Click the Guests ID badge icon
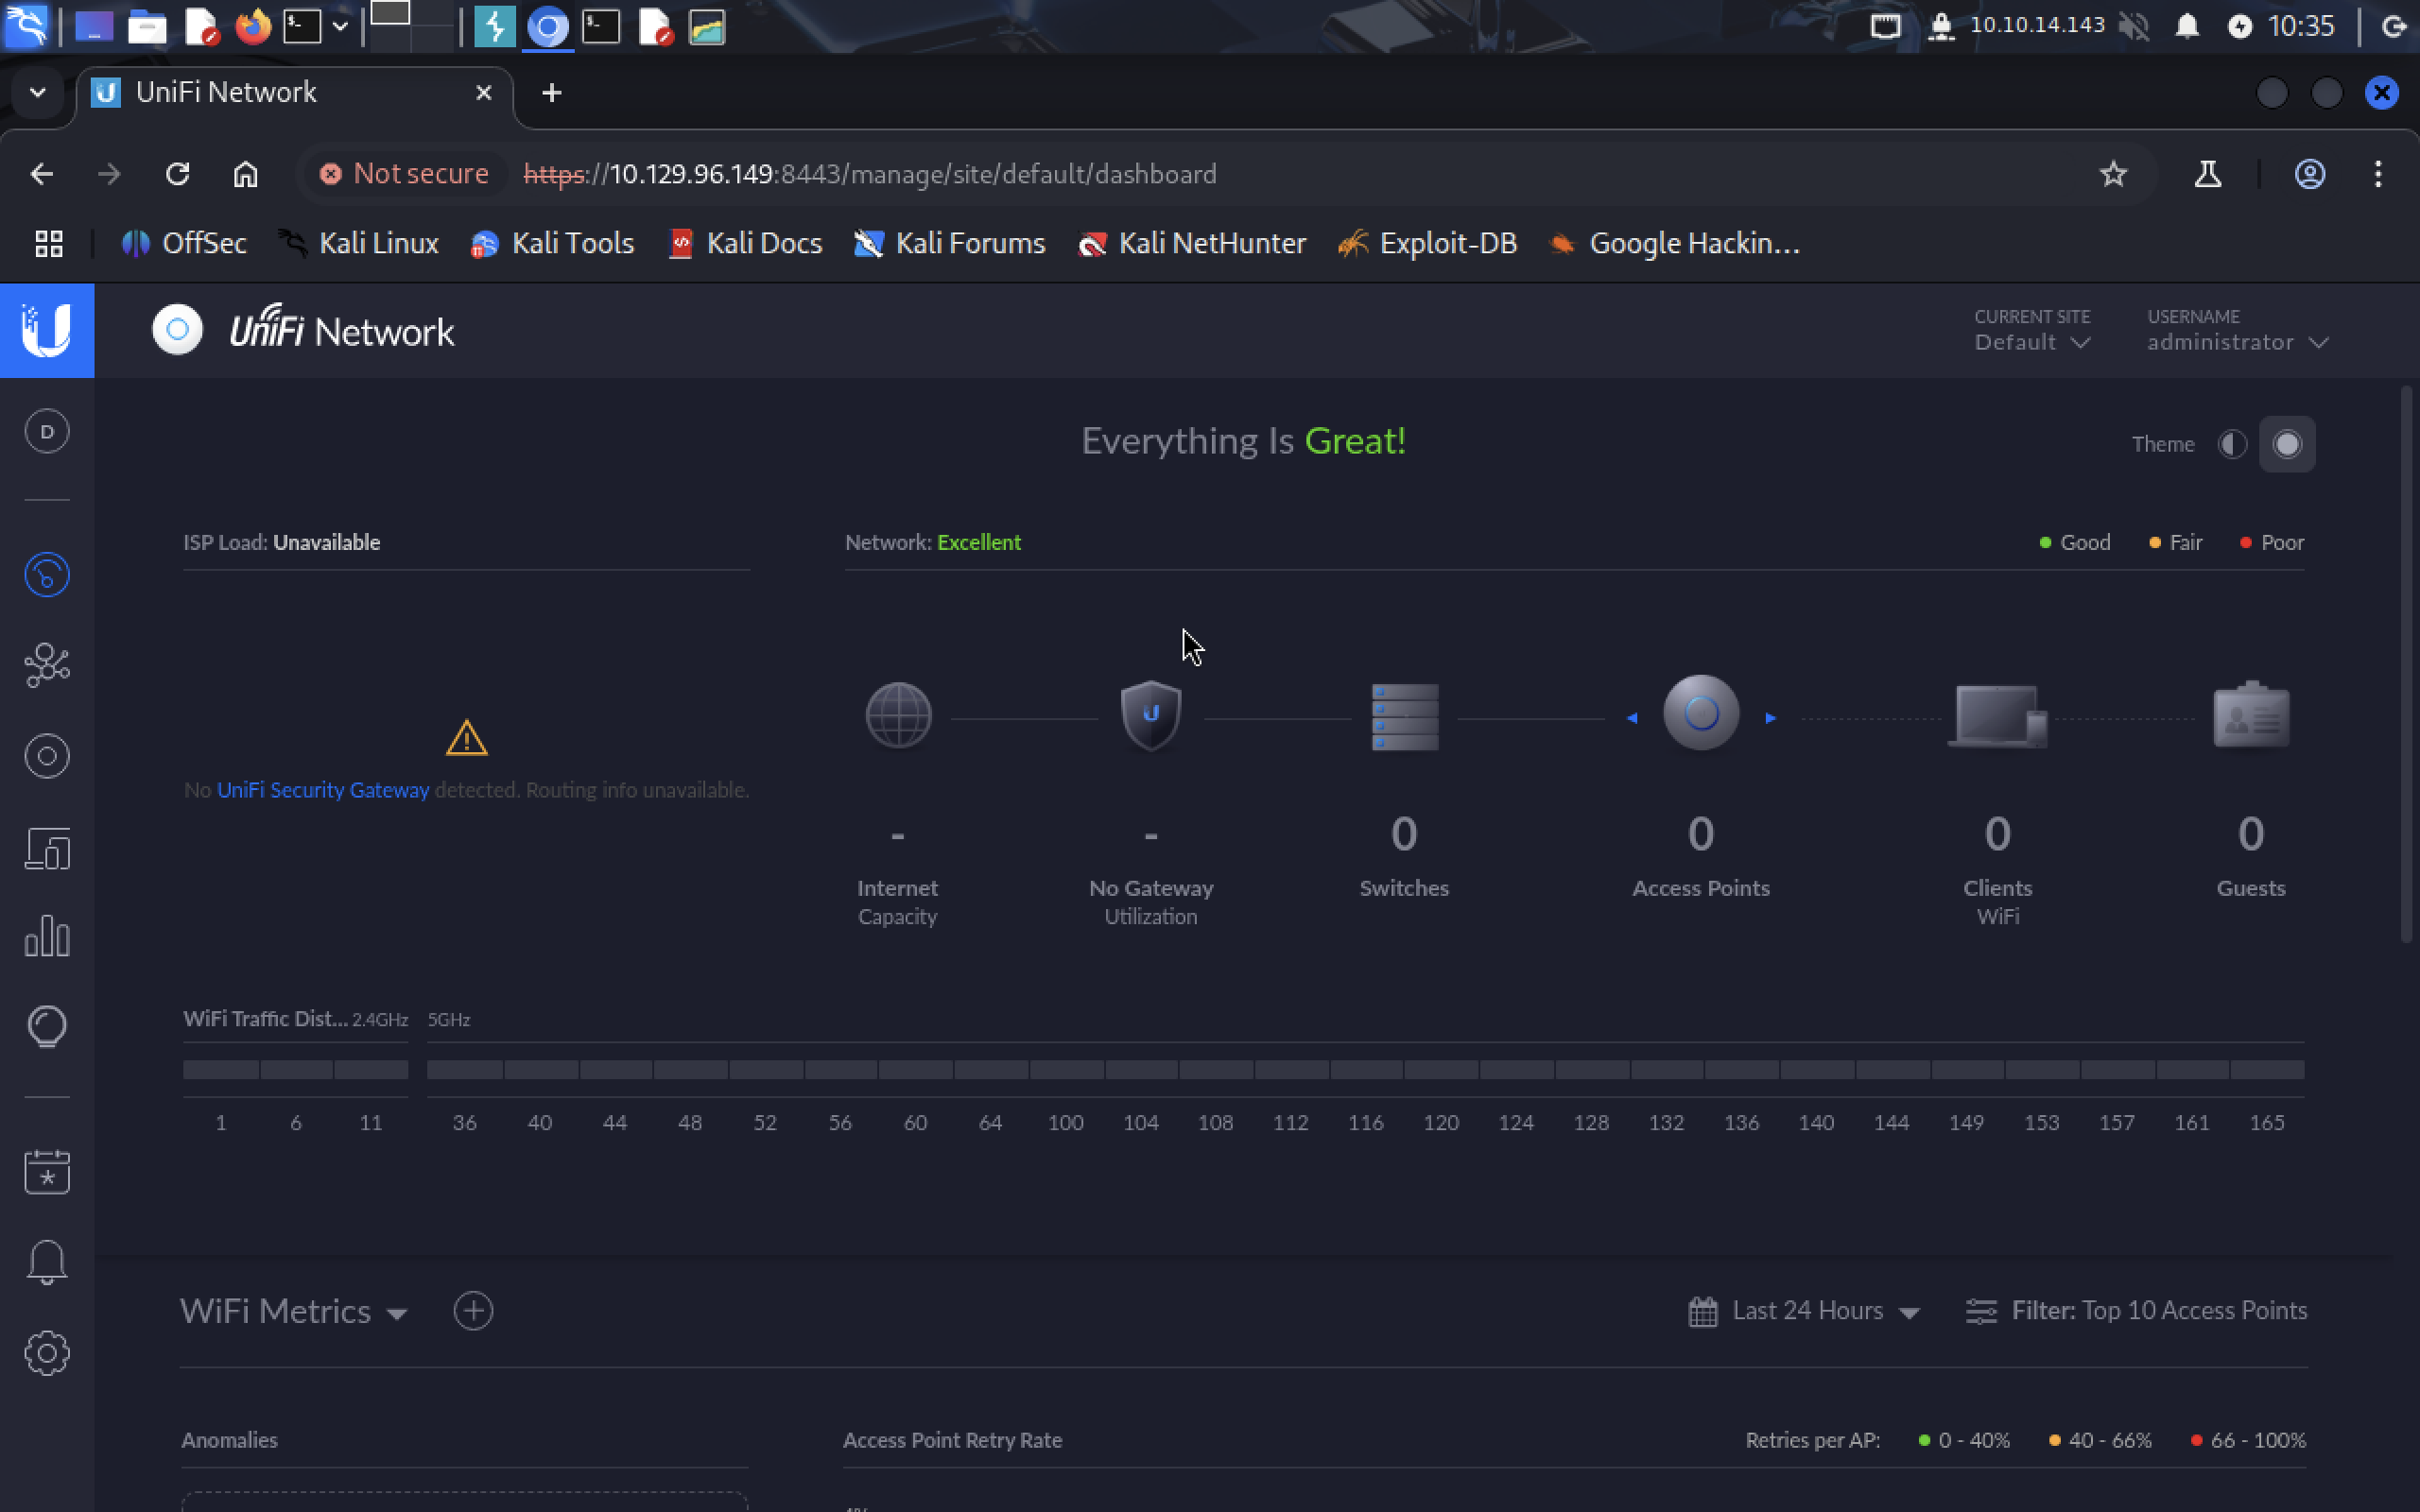Screen dimensions: 2420x1512 coord(2251,715)
